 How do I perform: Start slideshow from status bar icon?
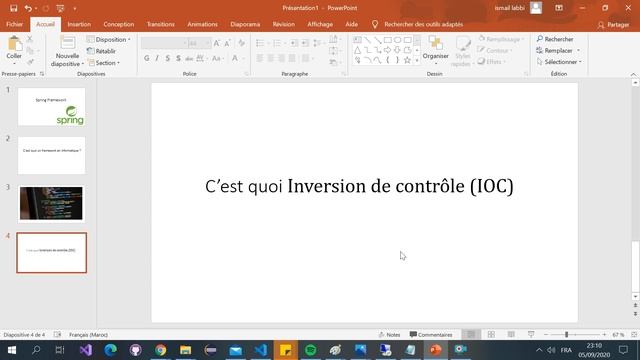click(x=531, y=334)
